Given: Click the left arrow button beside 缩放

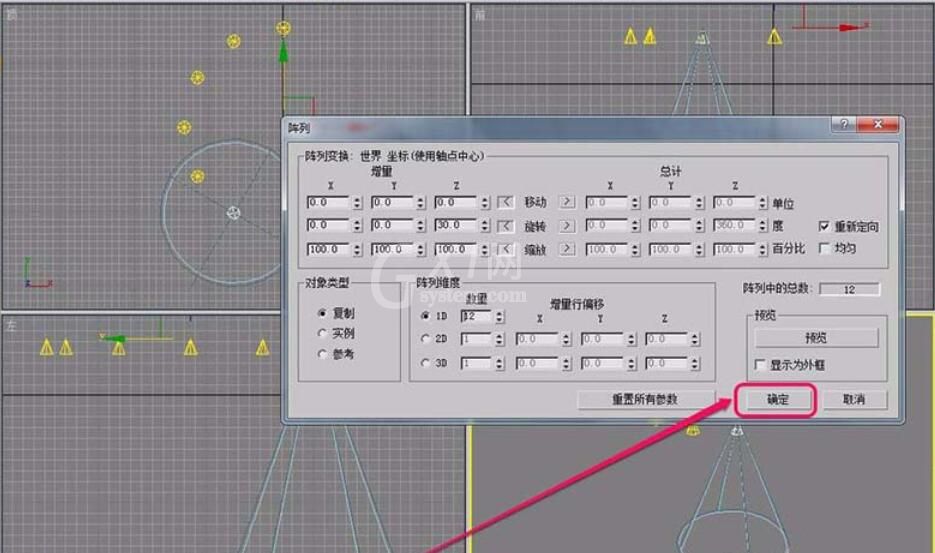Looking at the screenshot, I should (x=506, y=249).
